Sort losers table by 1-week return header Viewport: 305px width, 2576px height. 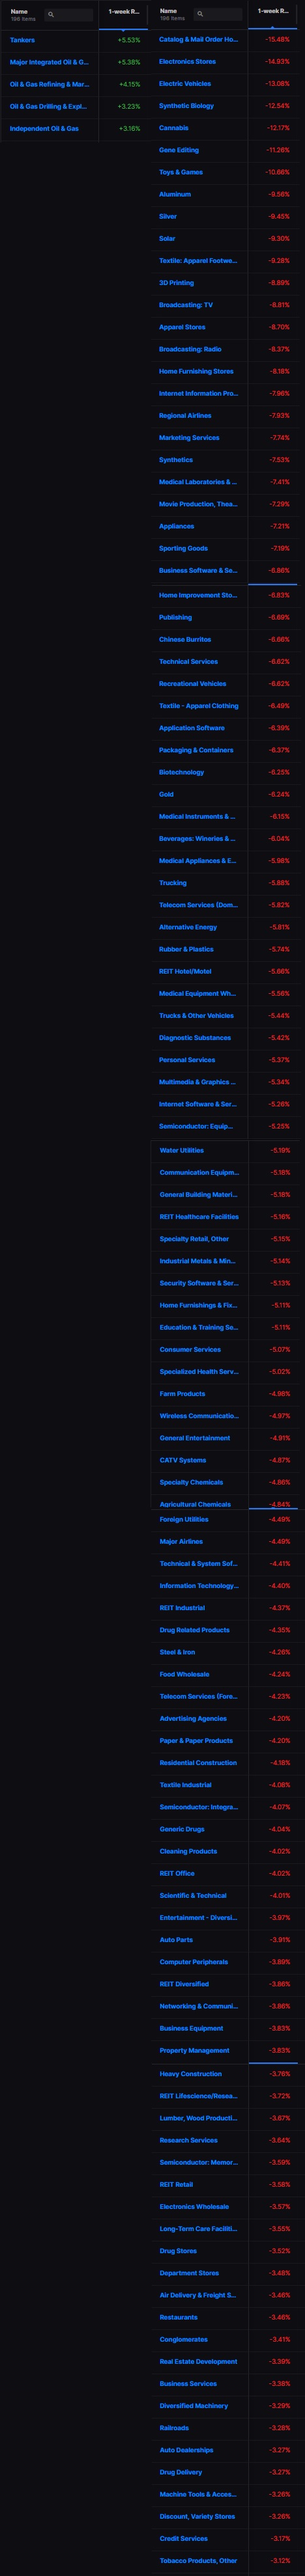point(272,12)
